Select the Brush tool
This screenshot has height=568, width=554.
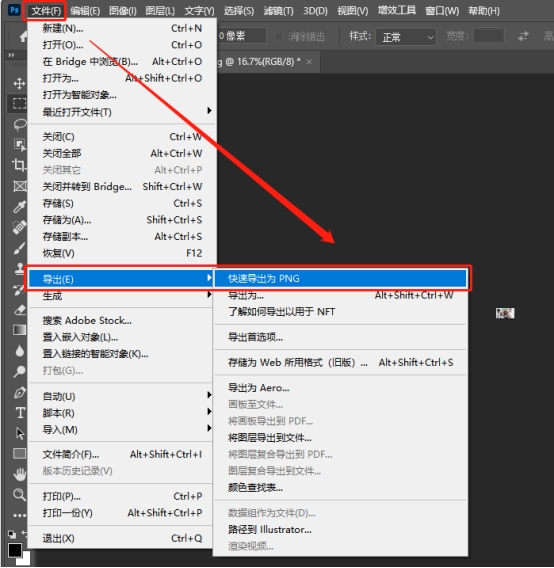click(19, 248)
